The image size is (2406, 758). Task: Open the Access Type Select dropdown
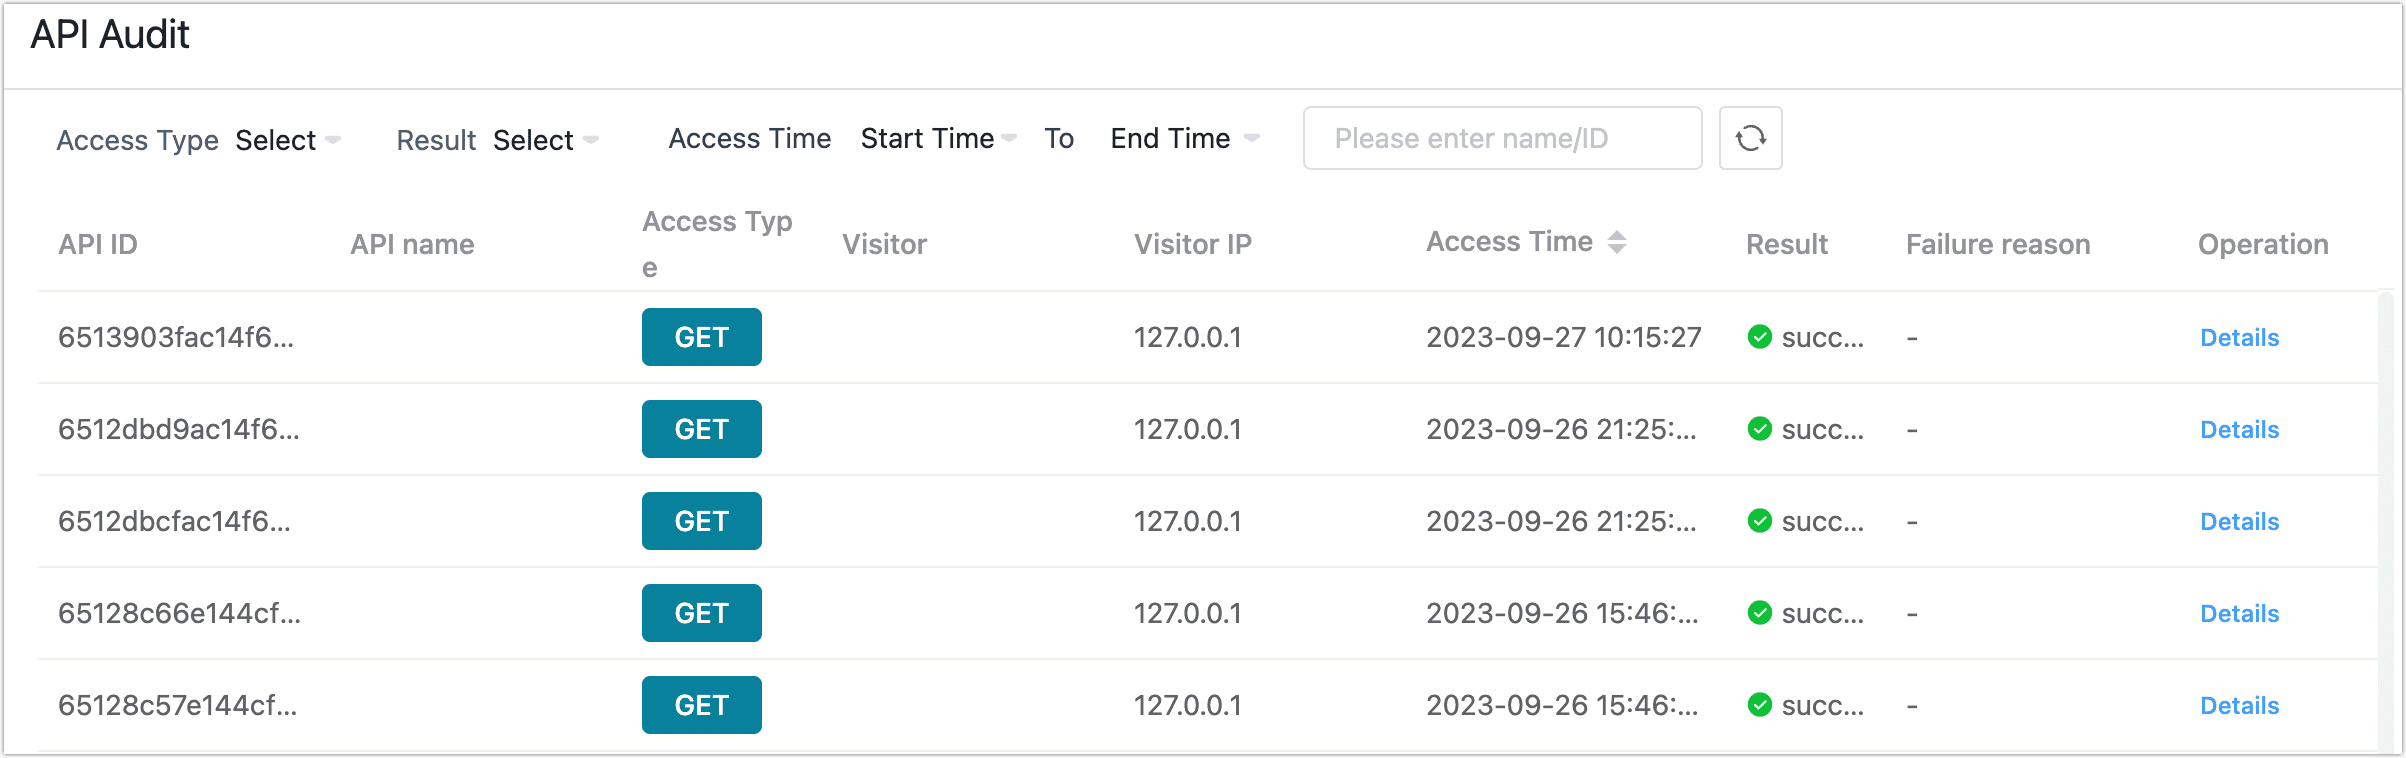[288, 140]
